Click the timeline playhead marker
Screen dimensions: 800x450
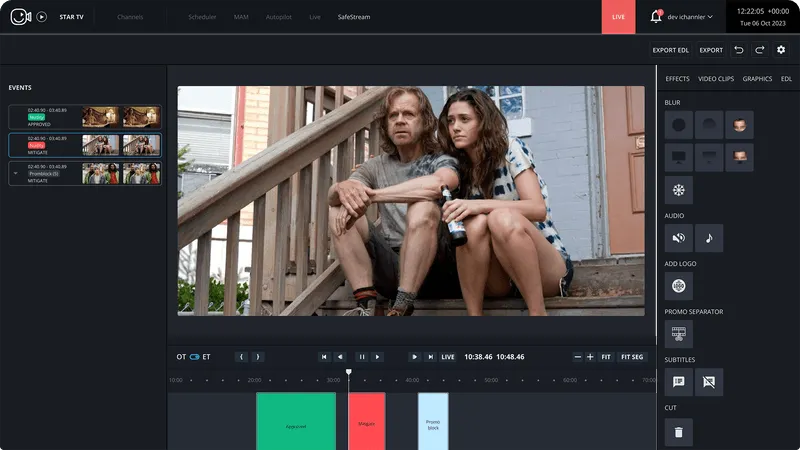click(348, 372)
